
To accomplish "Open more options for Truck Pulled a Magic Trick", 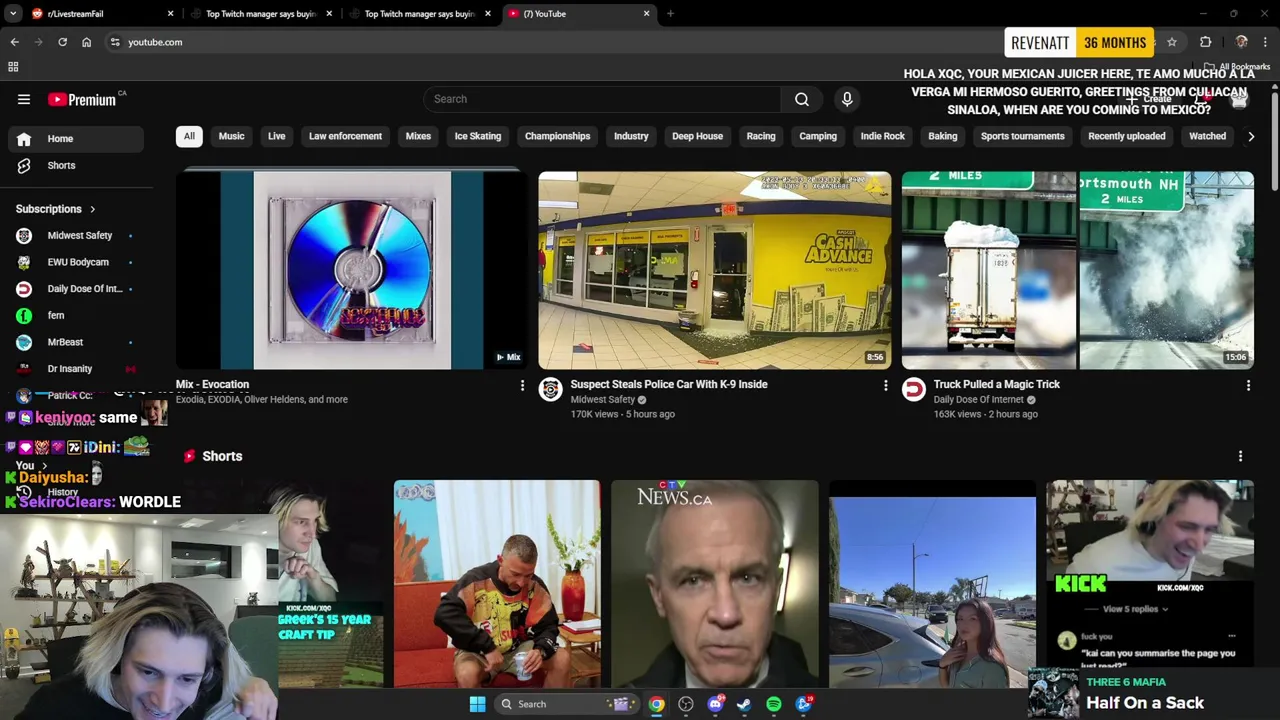I will click(x=1248, y=385).
